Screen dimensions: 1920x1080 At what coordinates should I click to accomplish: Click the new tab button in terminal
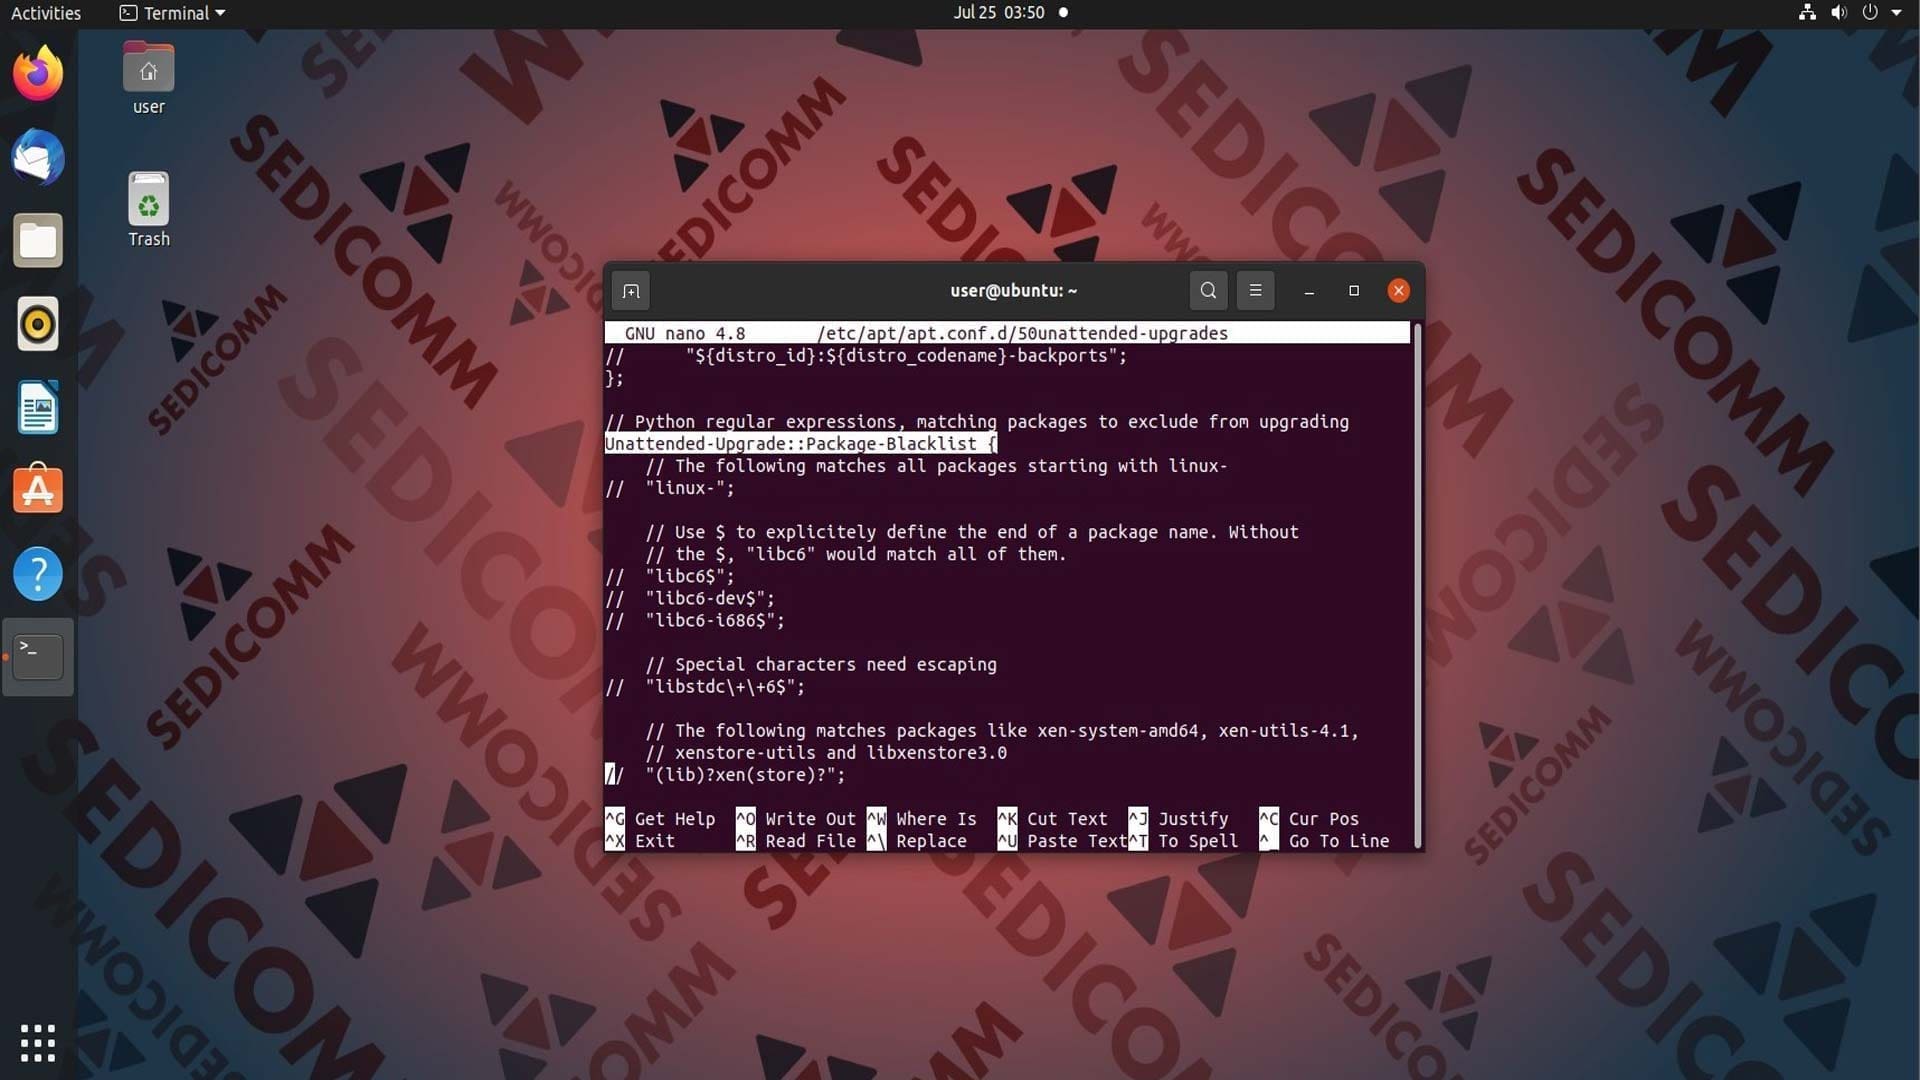631,291
